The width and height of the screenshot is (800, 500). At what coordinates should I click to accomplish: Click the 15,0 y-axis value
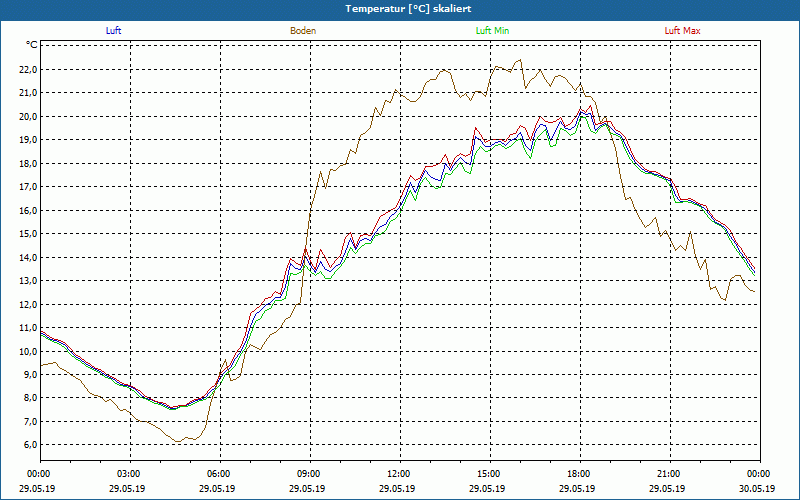click(29, 234)
